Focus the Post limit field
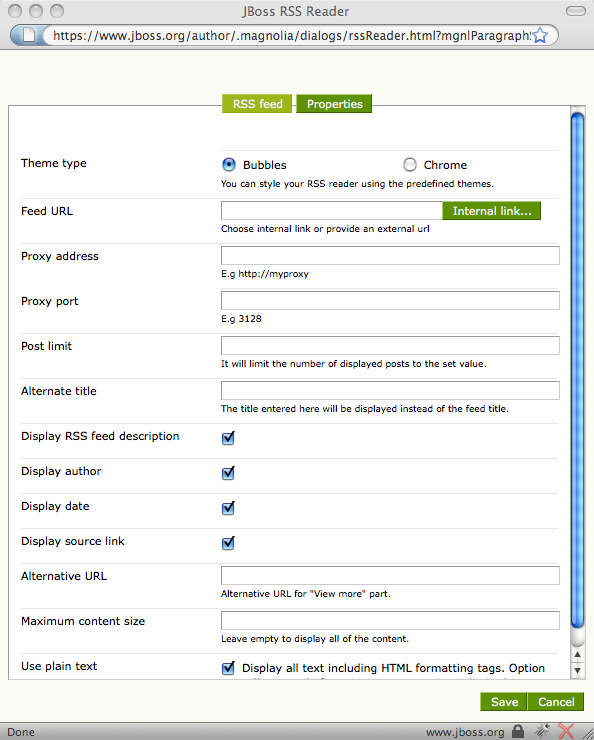The height and width of the screenshot is (740, 594). pos(390,345)
